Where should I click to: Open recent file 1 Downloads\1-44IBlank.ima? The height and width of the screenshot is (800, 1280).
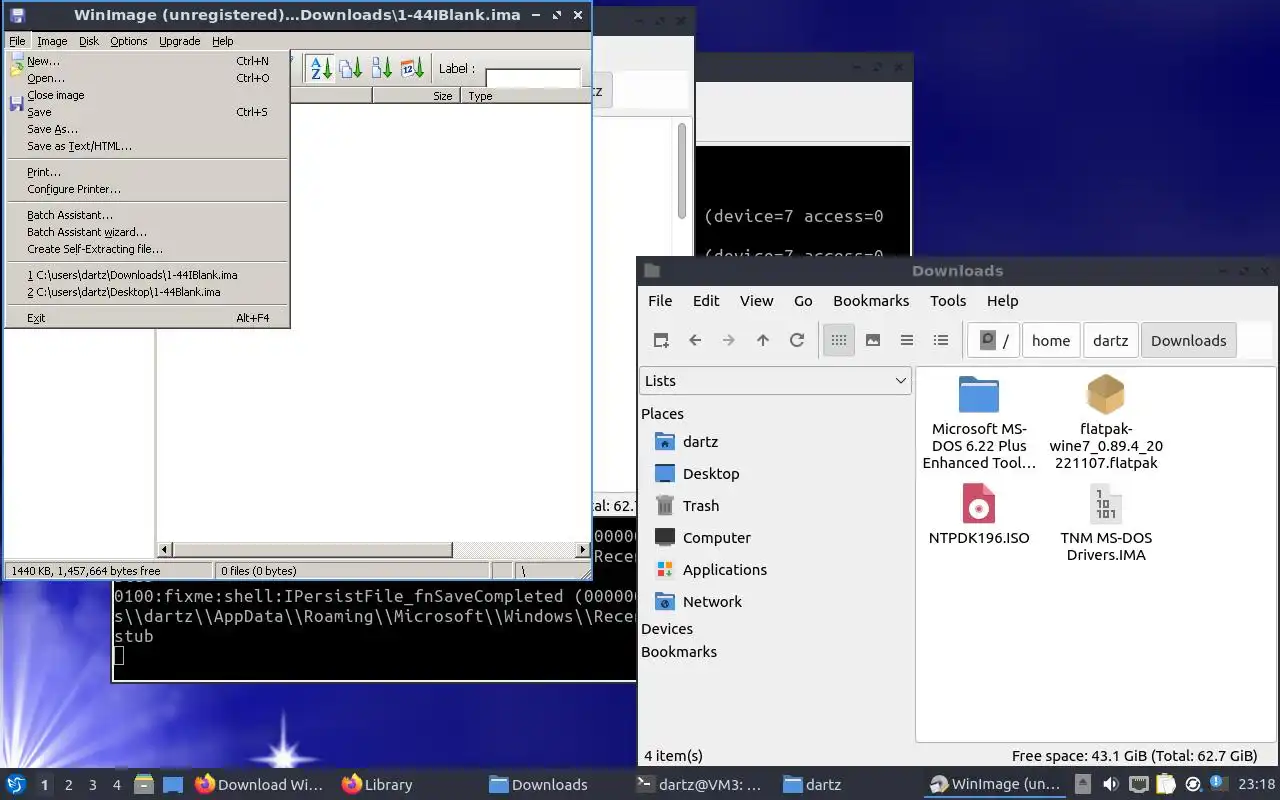point(147,275)
